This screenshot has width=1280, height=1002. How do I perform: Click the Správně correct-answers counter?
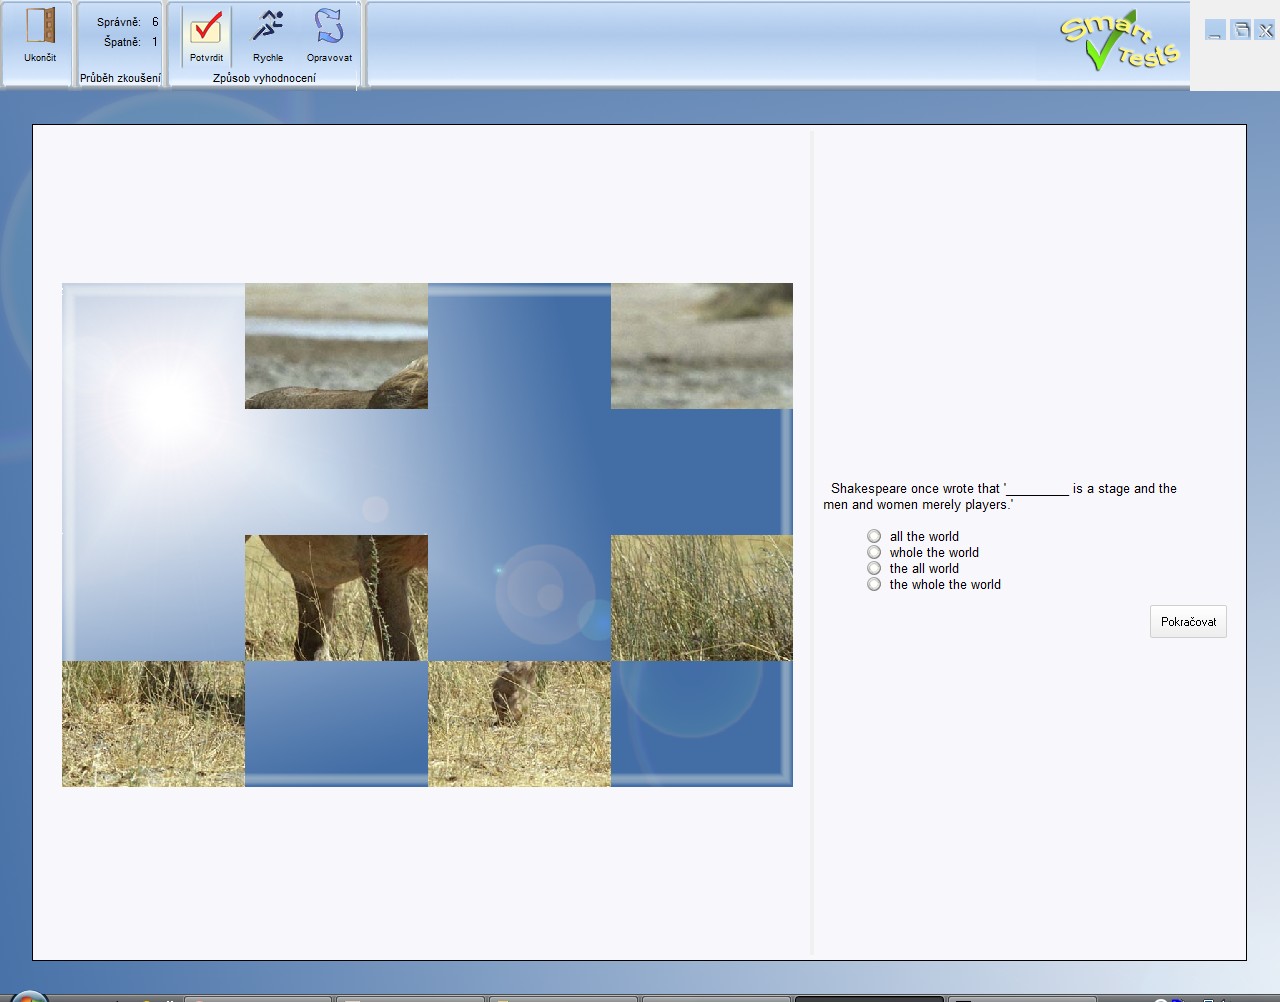[x=127, y=22]
